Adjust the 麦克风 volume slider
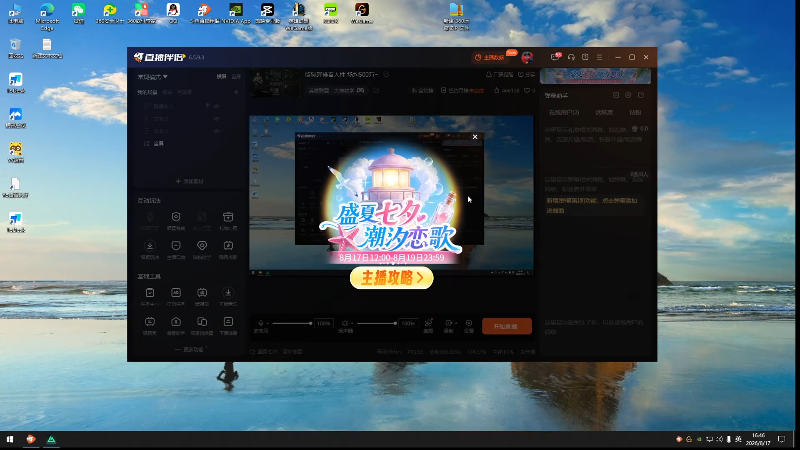The width and height of the screenshot is (800, 450). [x=291, y=323]
